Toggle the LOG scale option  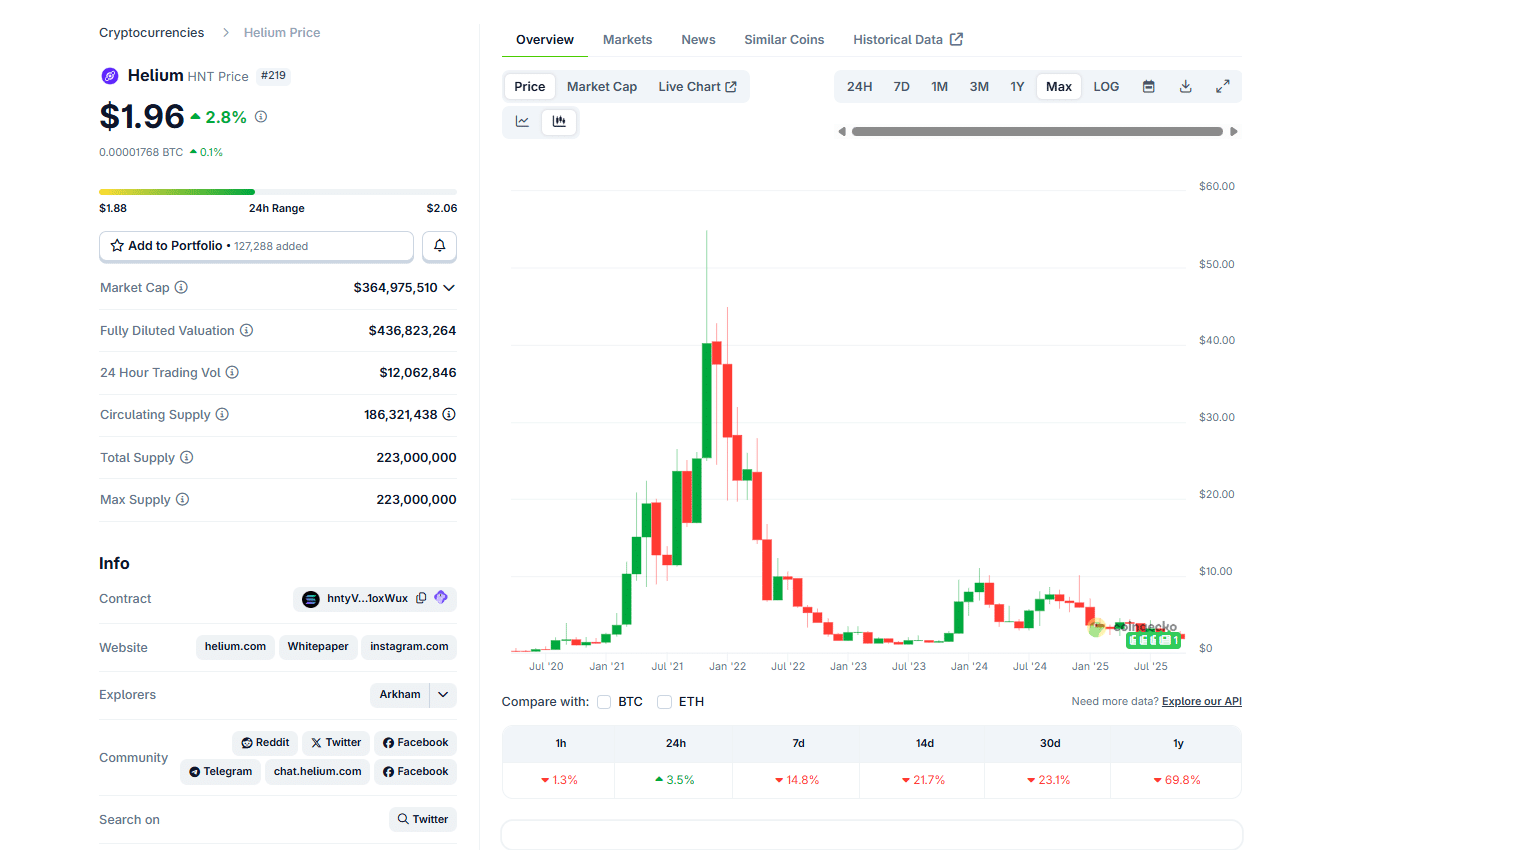click(x=1106, y=87)
